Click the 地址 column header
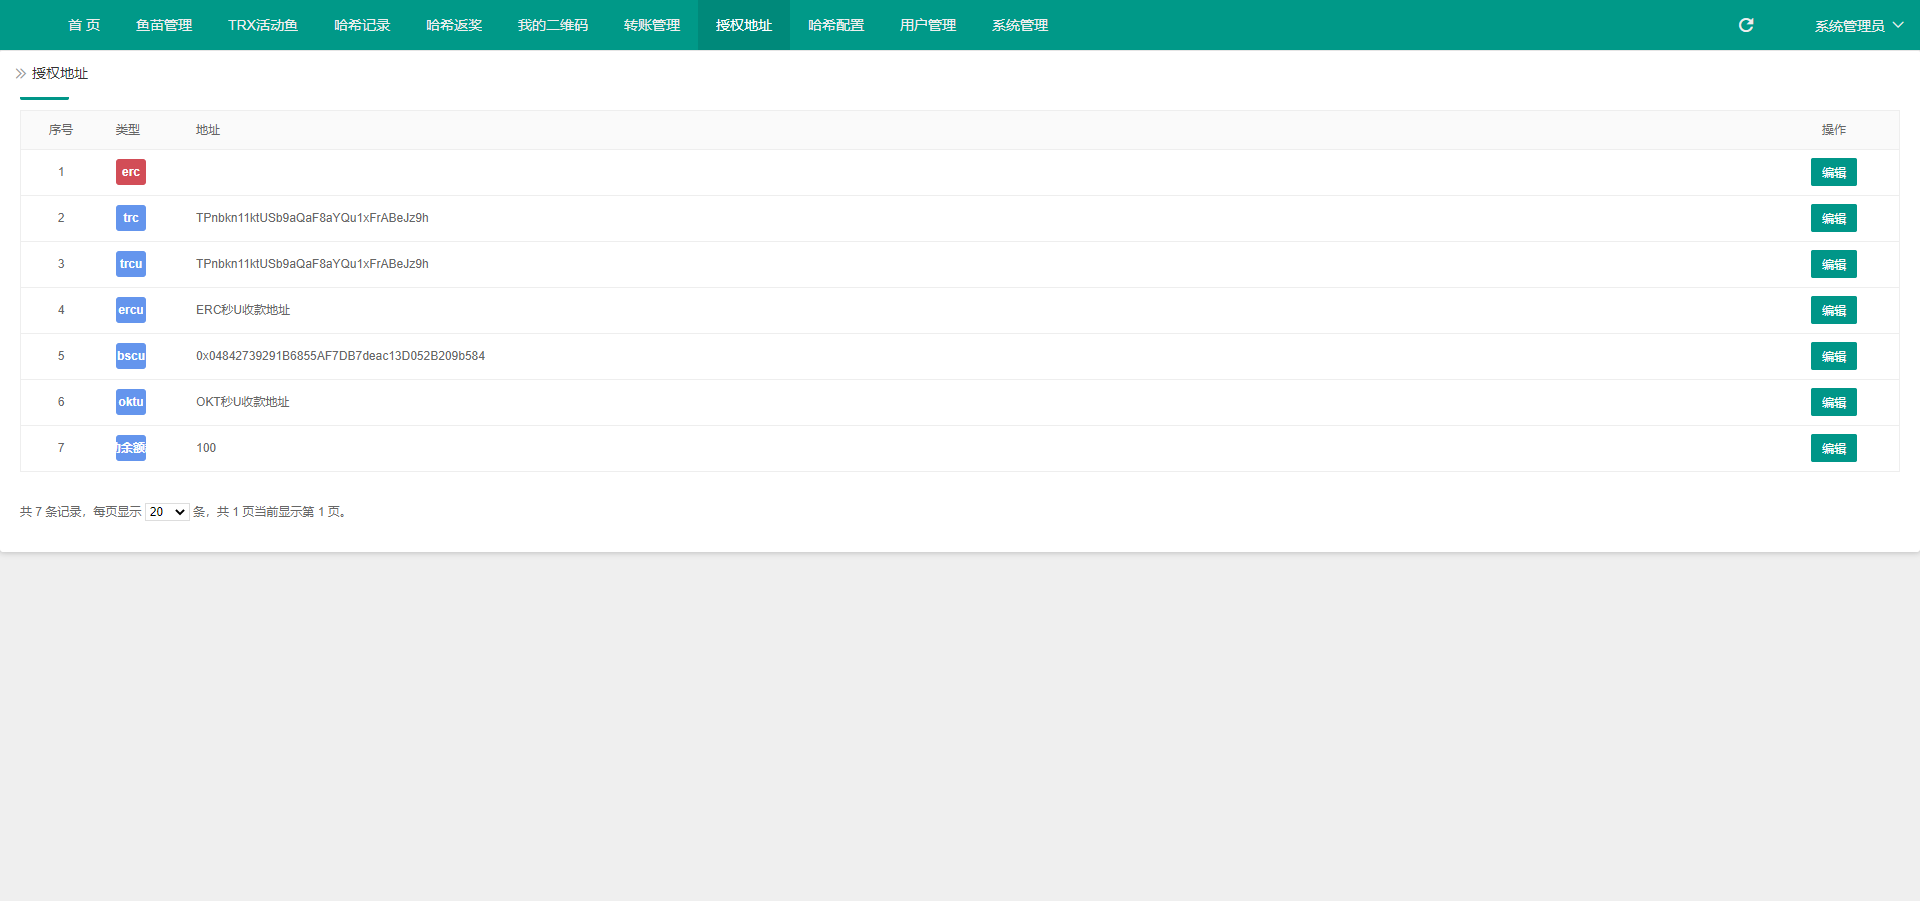1920x901 pixels. point(208,130)
